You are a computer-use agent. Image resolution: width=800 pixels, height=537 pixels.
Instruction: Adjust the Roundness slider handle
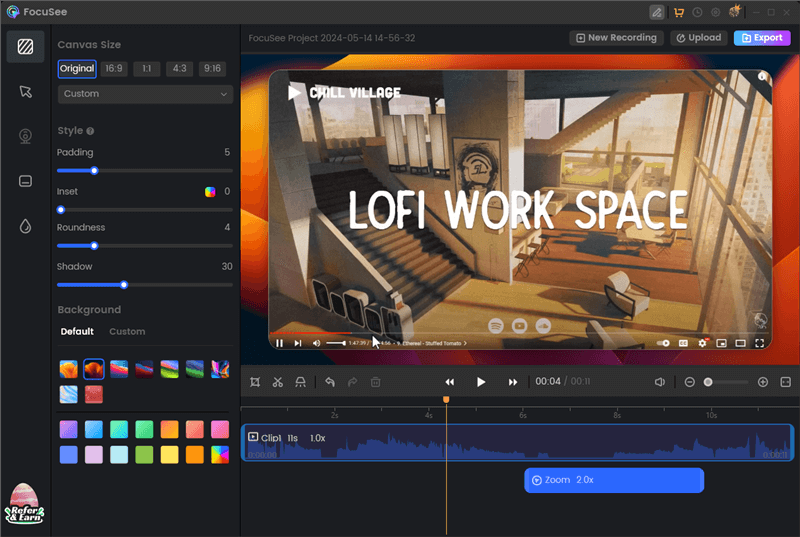click(94, 246)
